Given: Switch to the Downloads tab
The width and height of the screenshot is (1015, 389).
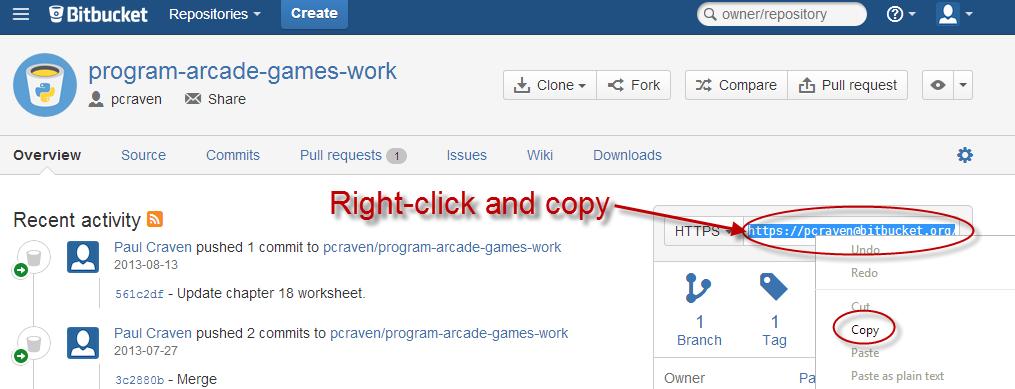Looking at the screenshot, I should coord(627,155).
